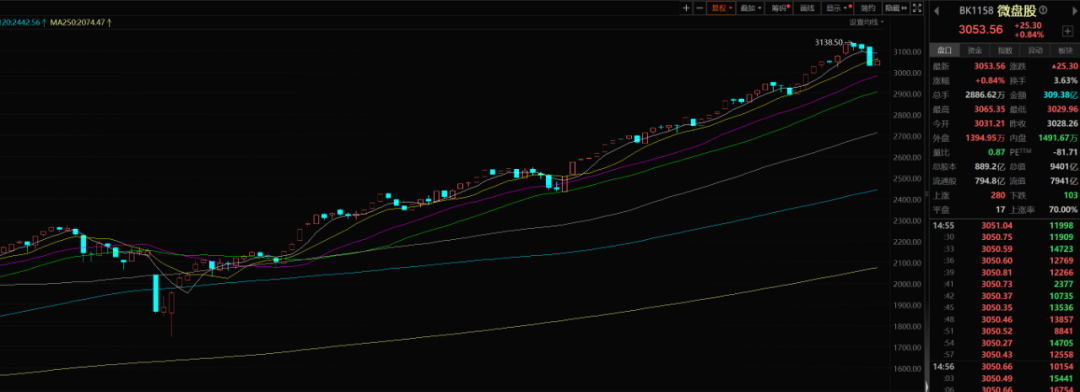Open 设置均线 moving average settings dropdown
This screenshot has height=392, width=1080.
pos(867,23)
